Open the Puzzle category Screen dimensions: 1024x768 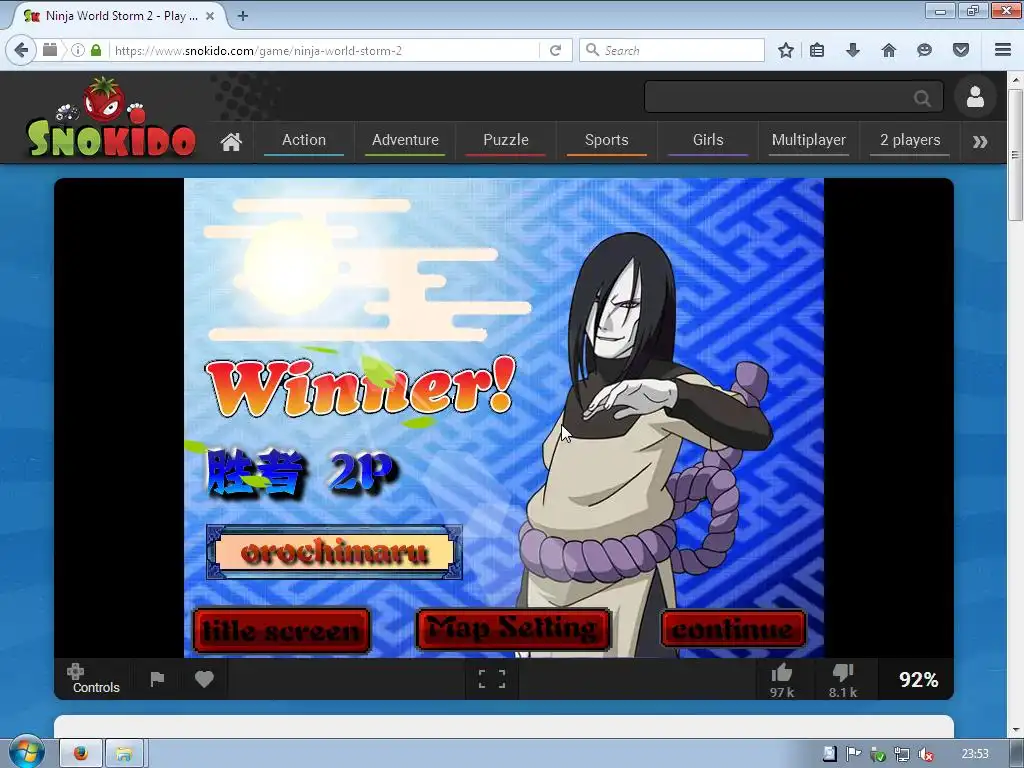pyautogui.click(x=505, y=140)
